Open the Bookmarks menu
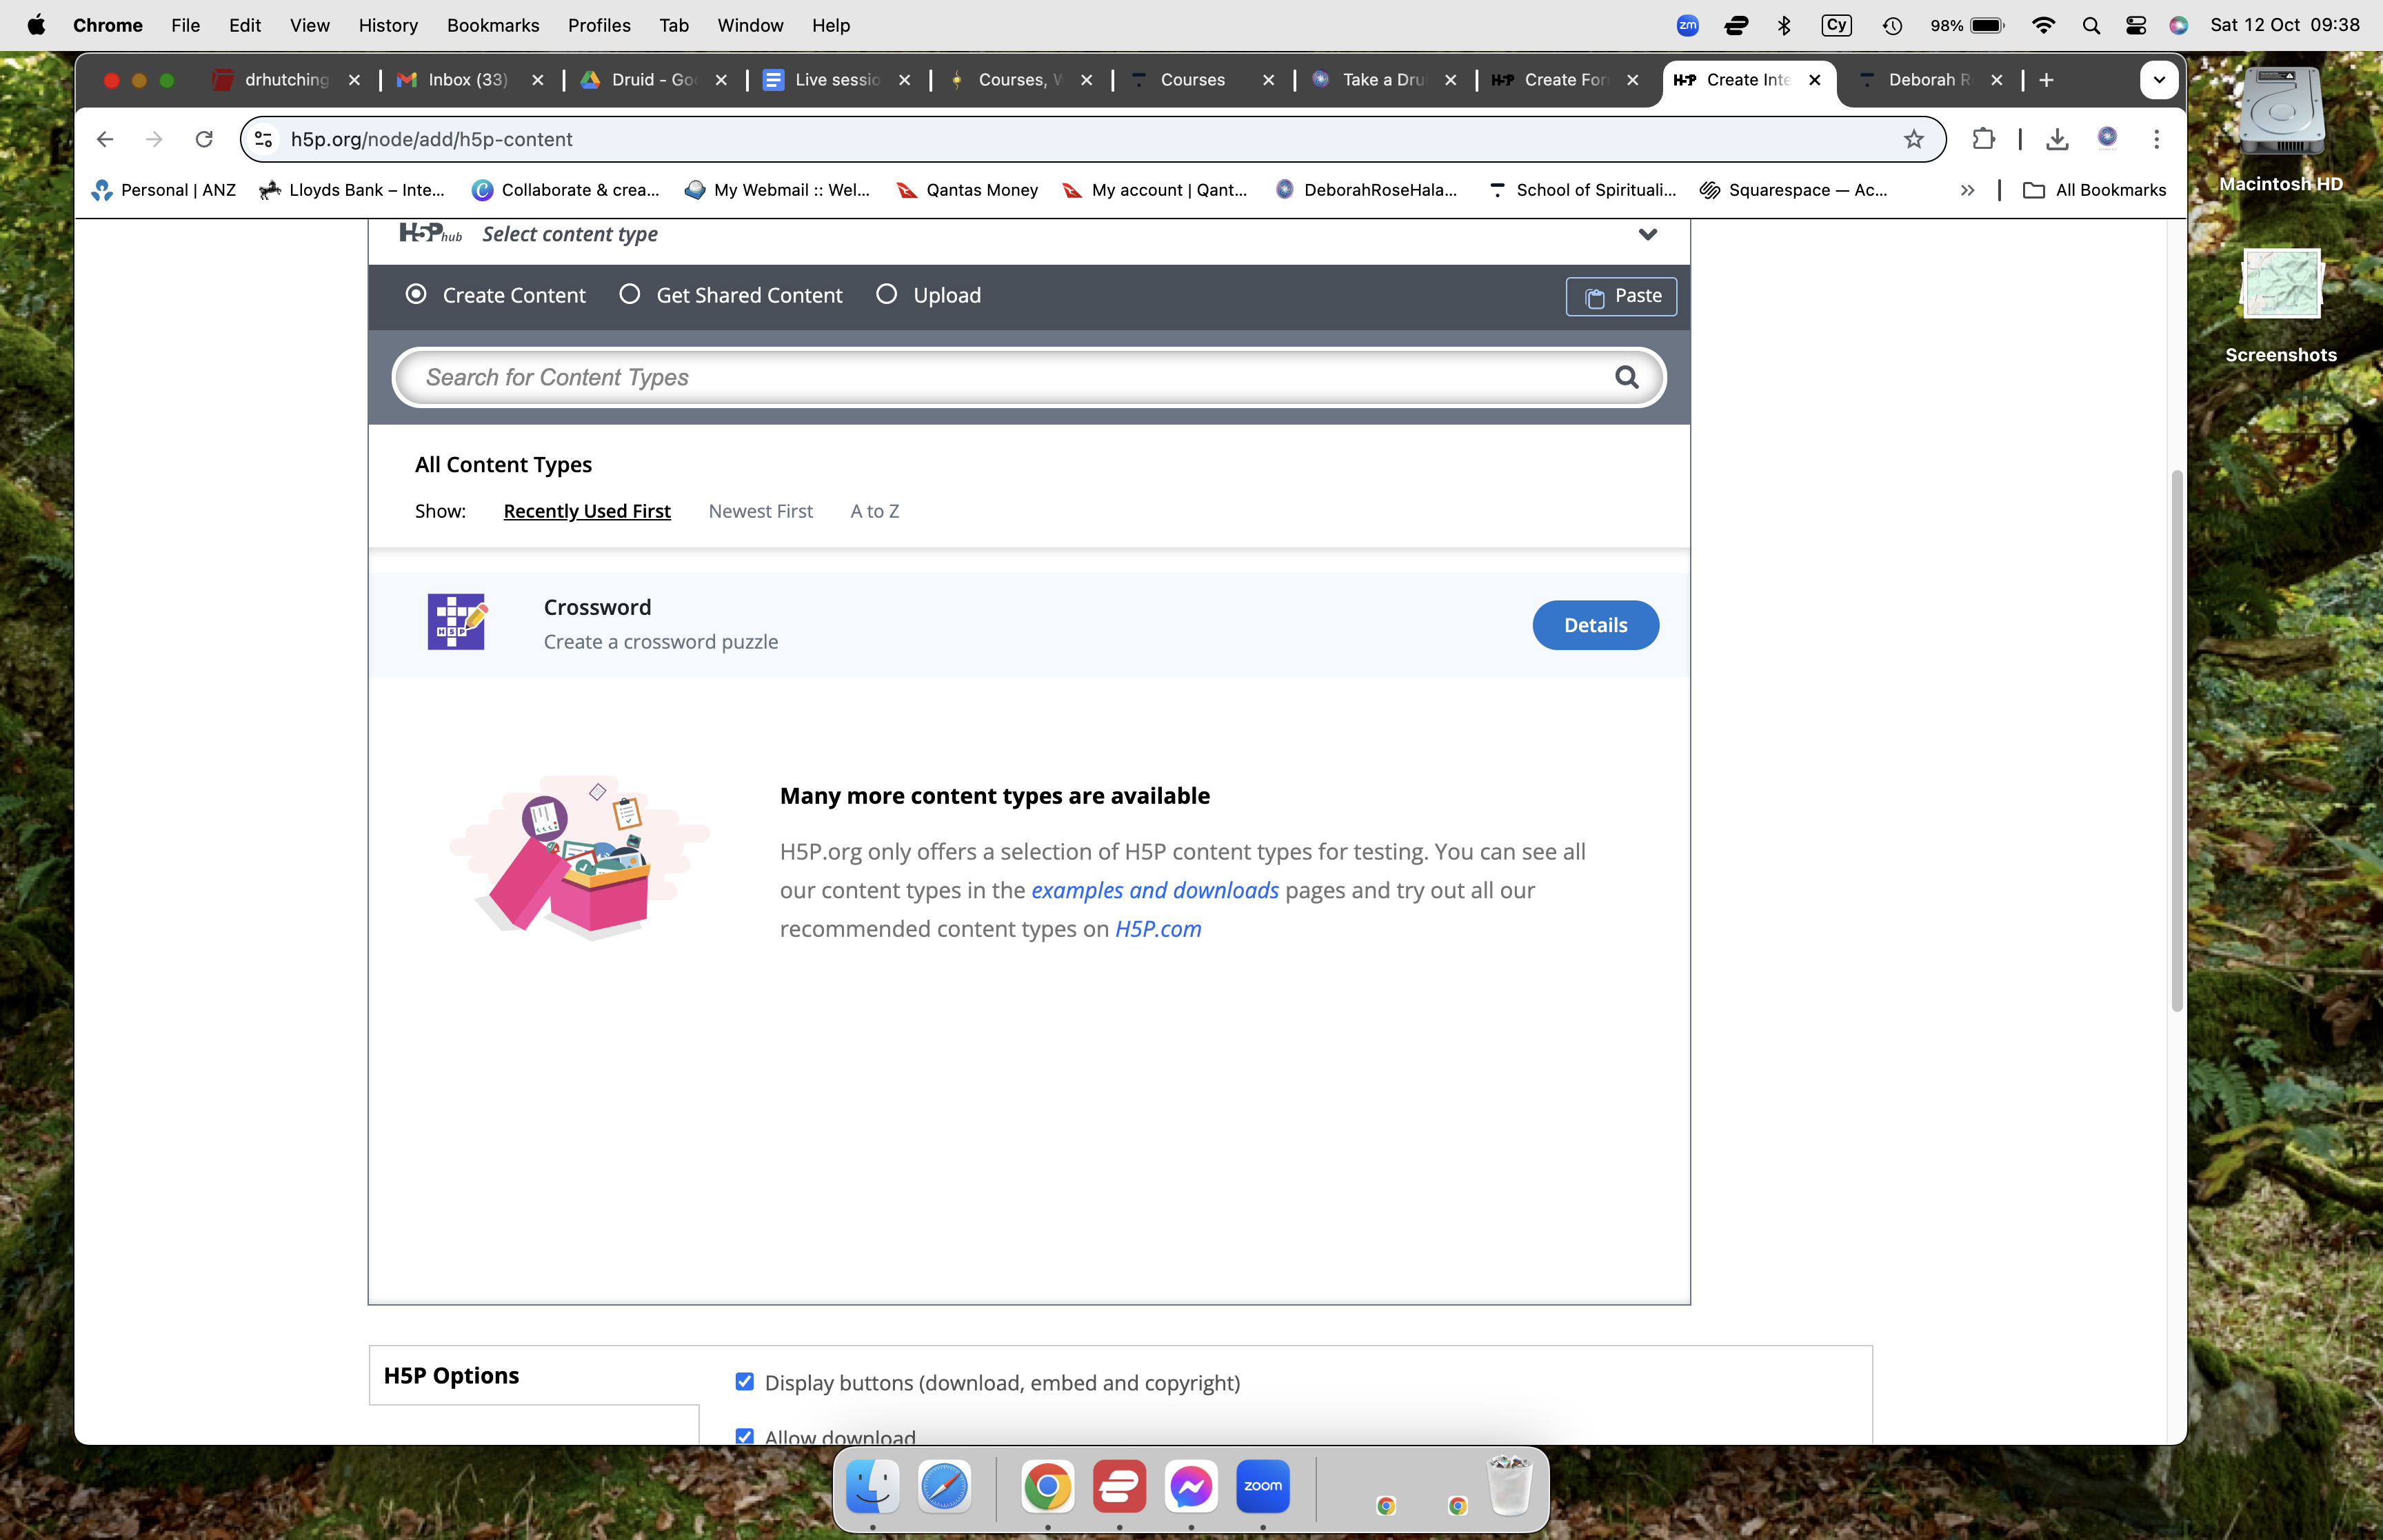Image resolution: width=2383 pixels, height=1540 pixels. (493, 25)
